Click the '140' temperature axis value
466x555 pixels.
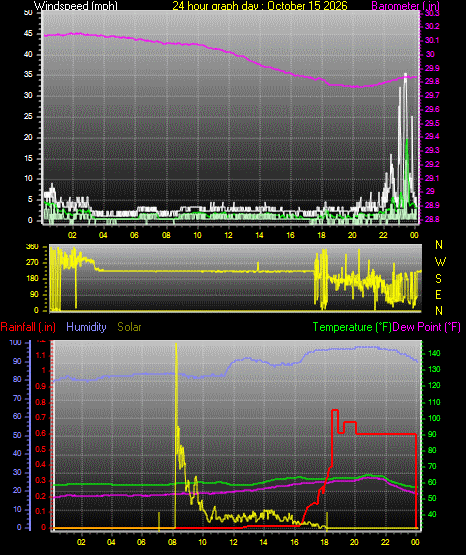435,353
